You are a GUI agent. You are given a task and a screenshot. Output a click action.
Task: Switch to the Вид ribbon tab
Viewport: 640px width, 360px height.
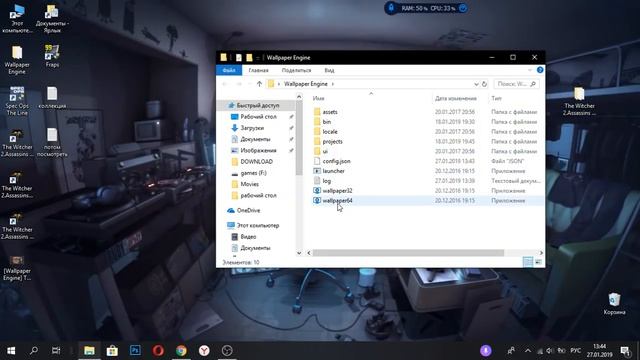[329, 70]
